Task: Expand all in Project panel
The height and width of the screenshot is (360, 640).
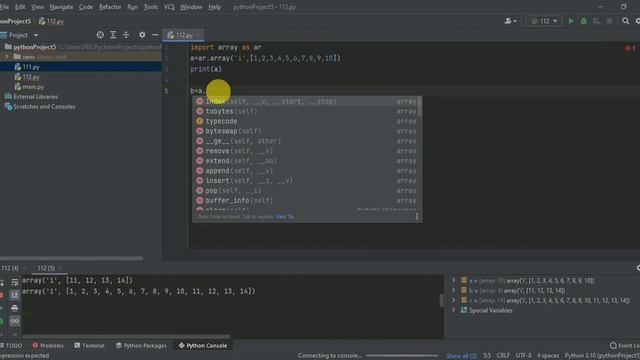Action: click(113, 35)
